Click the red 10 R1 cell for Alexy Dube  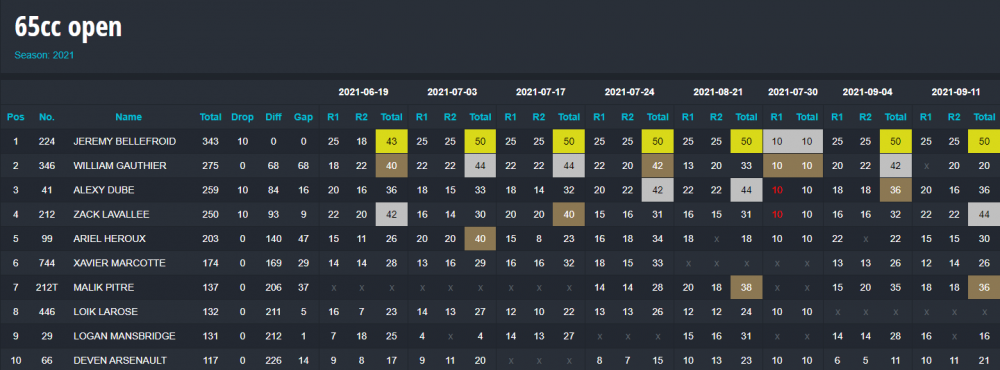point(777,190)
